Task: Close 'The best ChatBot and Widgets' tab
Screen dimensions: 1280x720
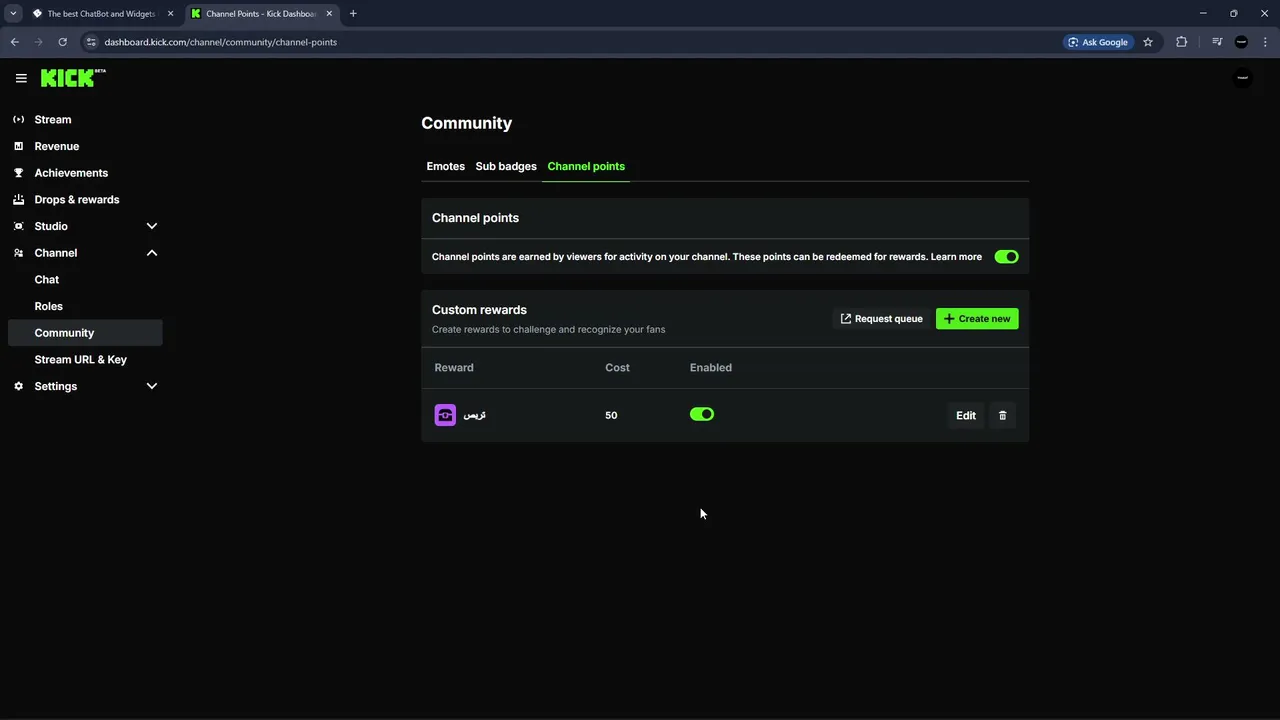Action: pos(170,14)
